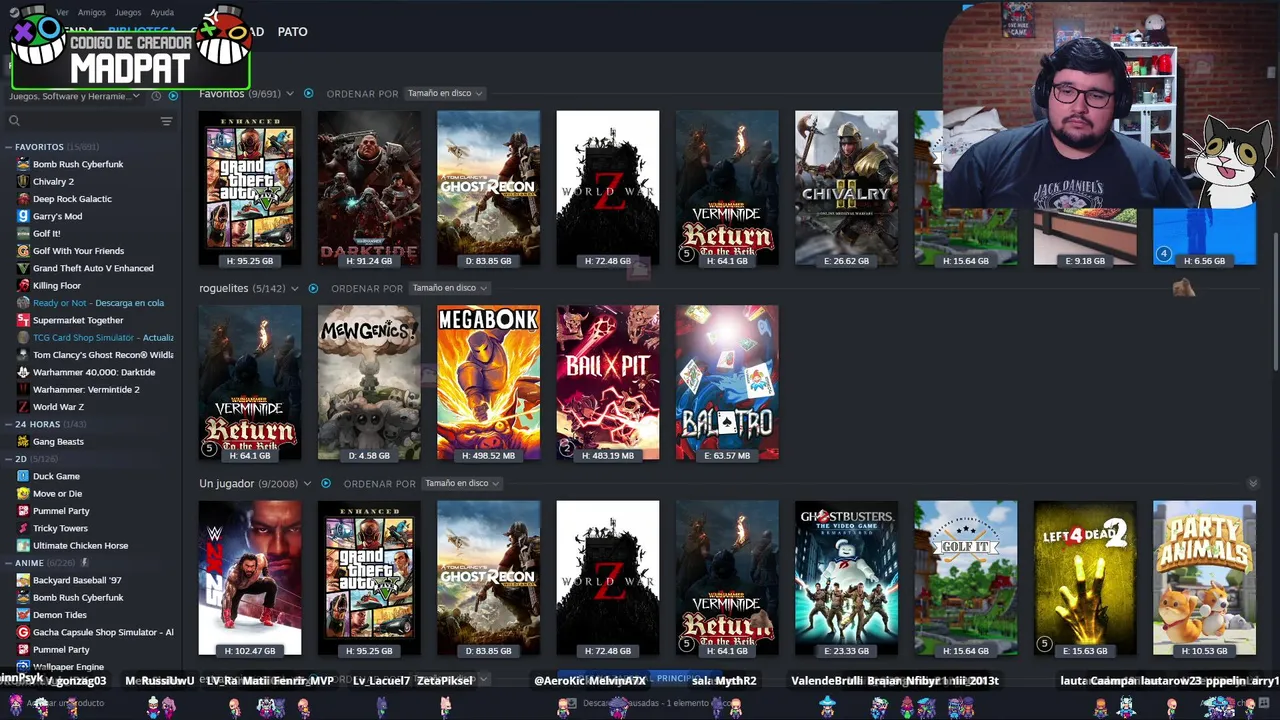The width and height of the screenshot is (1280, 720).
Task: Toggle the ready-to-play filter icon in sidebar
Action: click(173, 96)
